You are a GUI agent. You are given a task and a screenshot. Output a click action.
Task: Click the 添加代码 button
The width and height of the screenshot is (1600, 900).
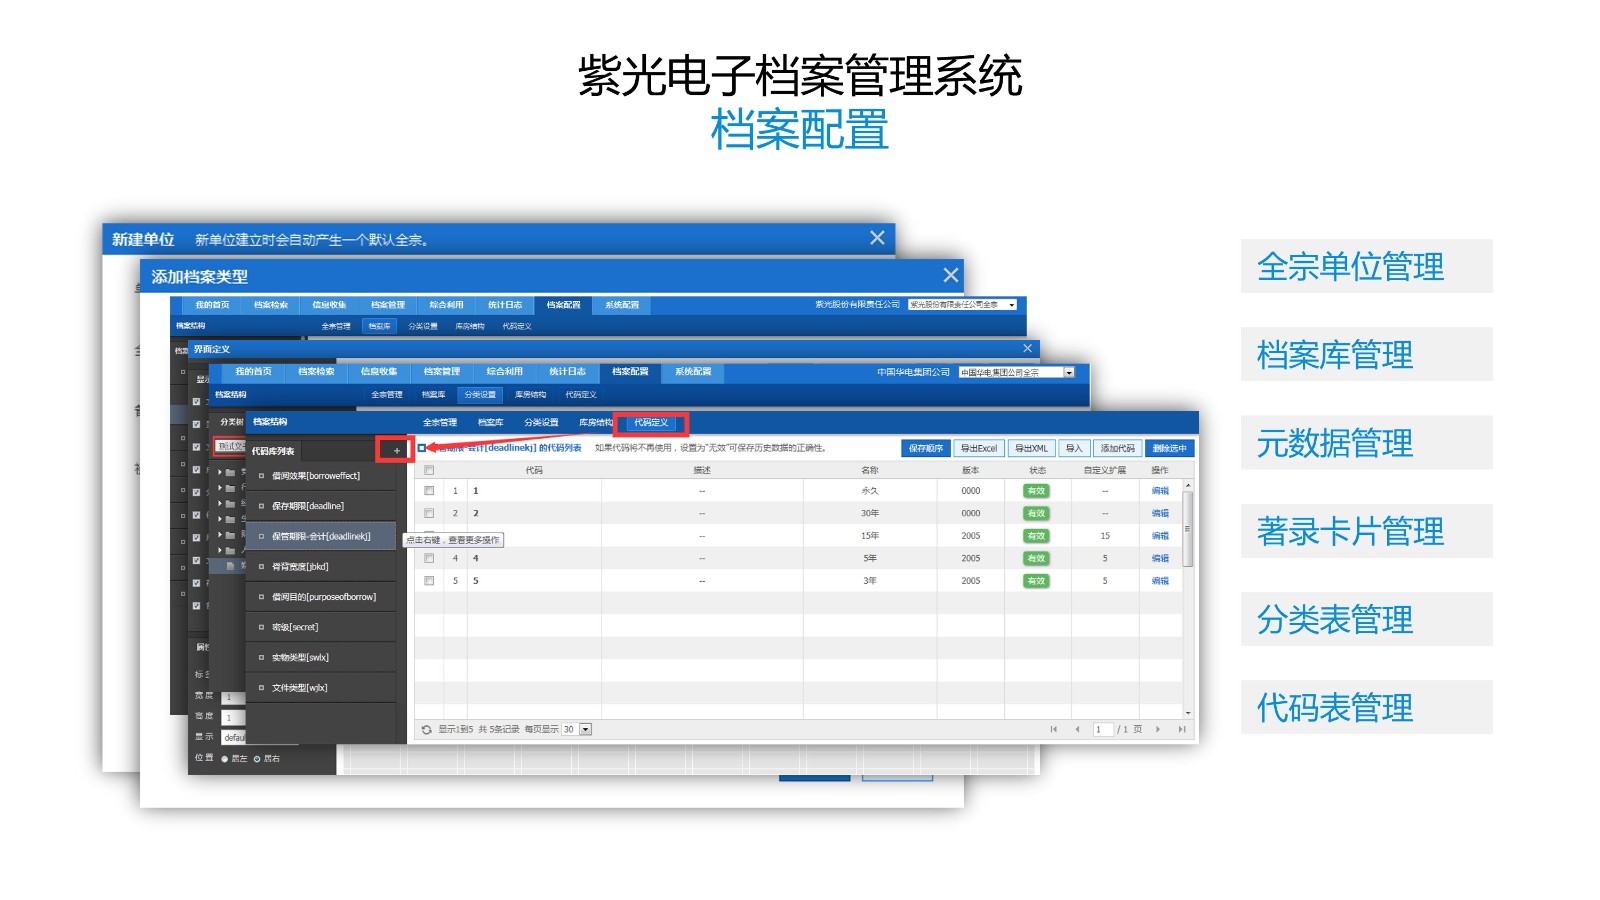click(1118, 449)
